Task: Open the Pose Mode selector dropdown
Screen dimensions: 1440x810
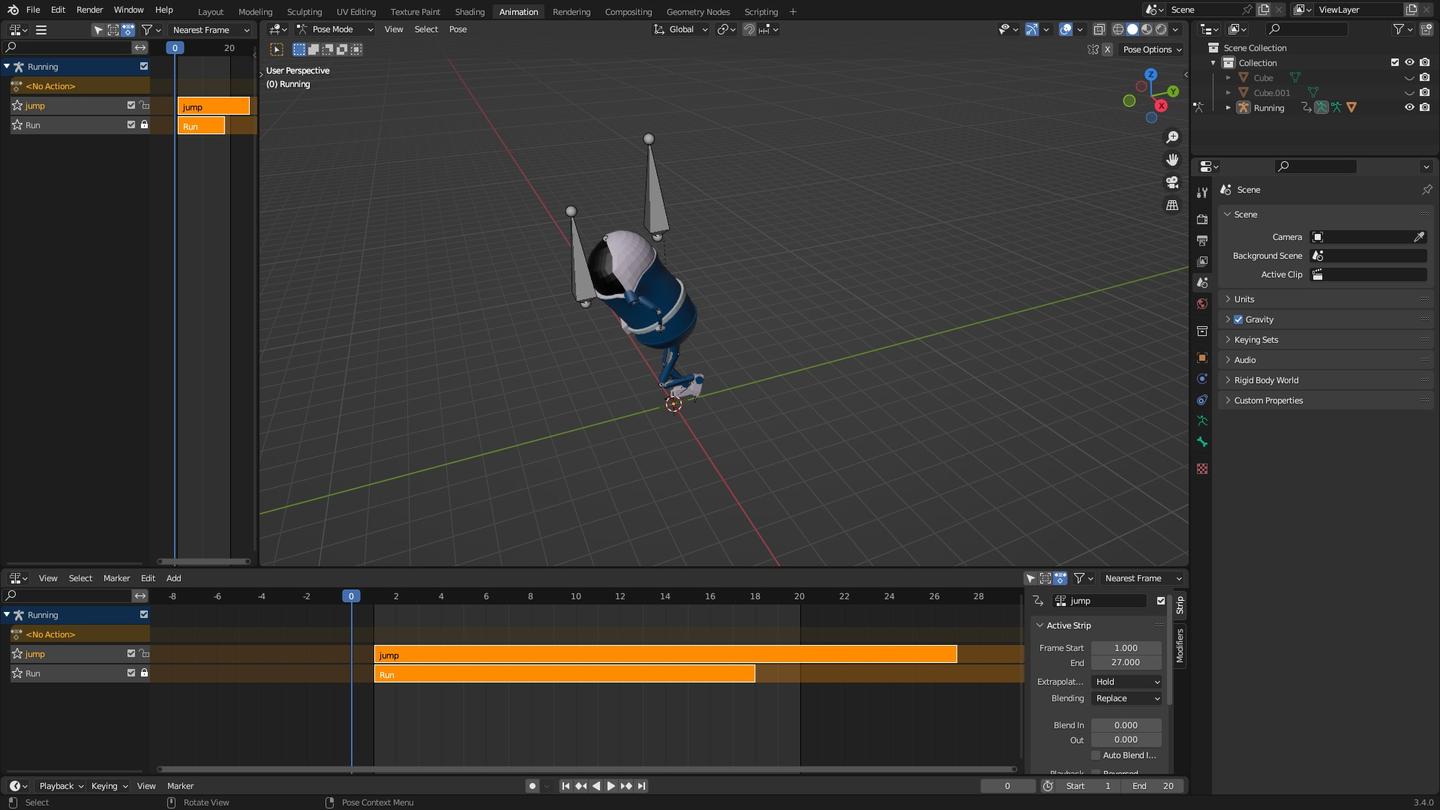Action: click(x=335, y=29)
